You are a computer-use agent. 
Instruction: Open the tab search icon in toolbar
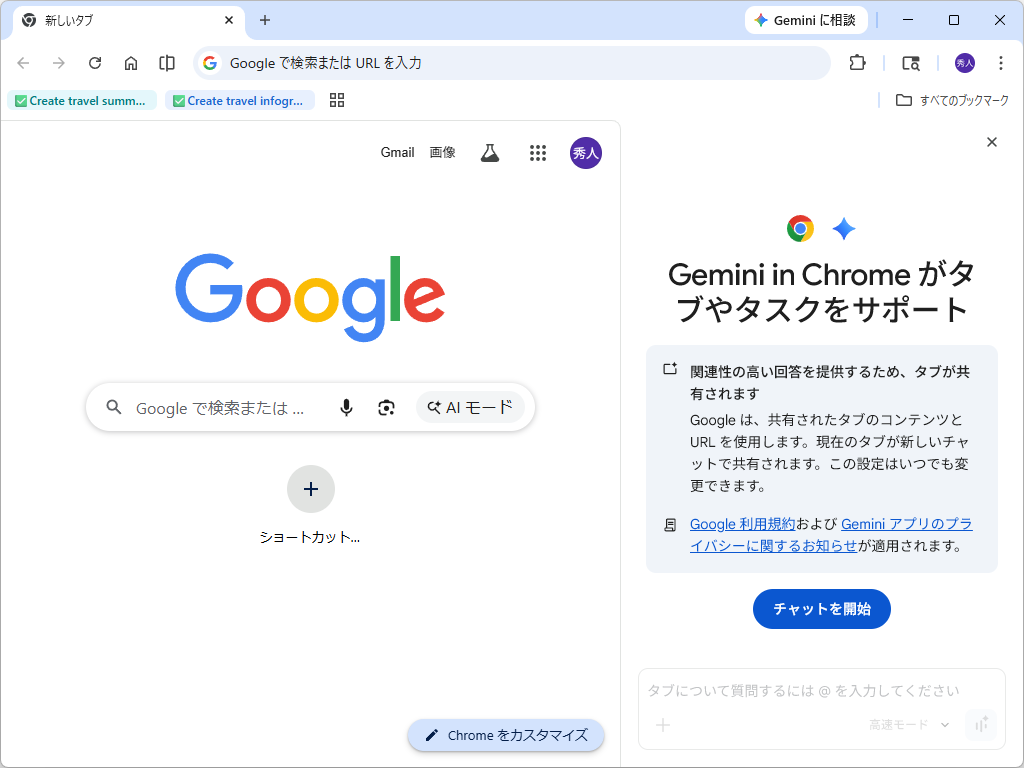pyautogui.click(x=910, y=63)
